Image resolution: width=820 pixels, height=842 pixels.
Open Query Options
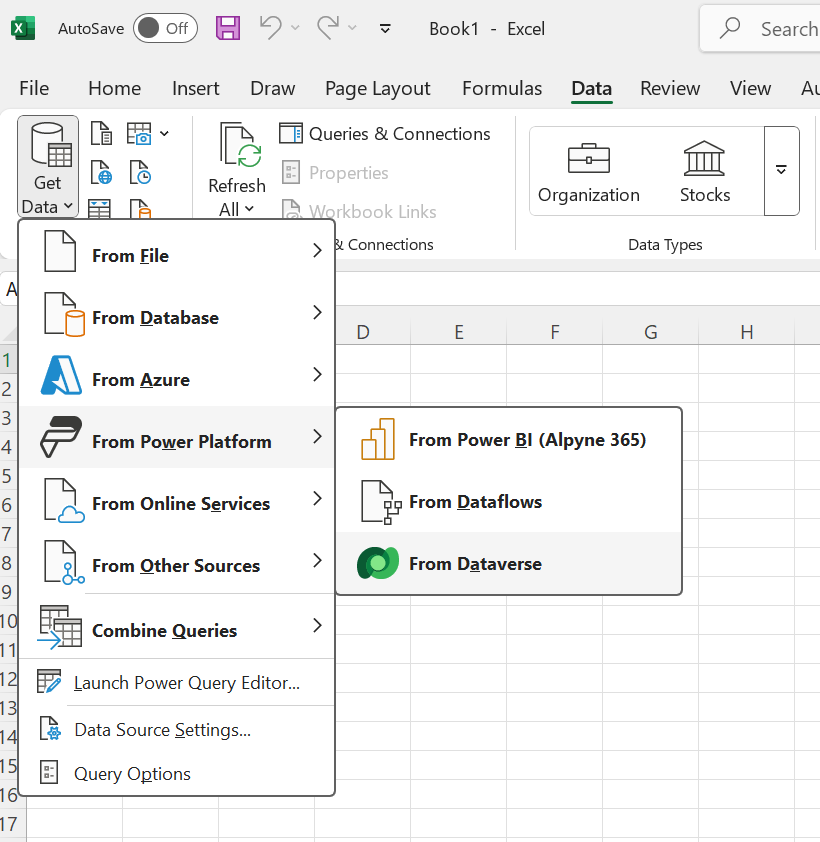pos(177,774)
